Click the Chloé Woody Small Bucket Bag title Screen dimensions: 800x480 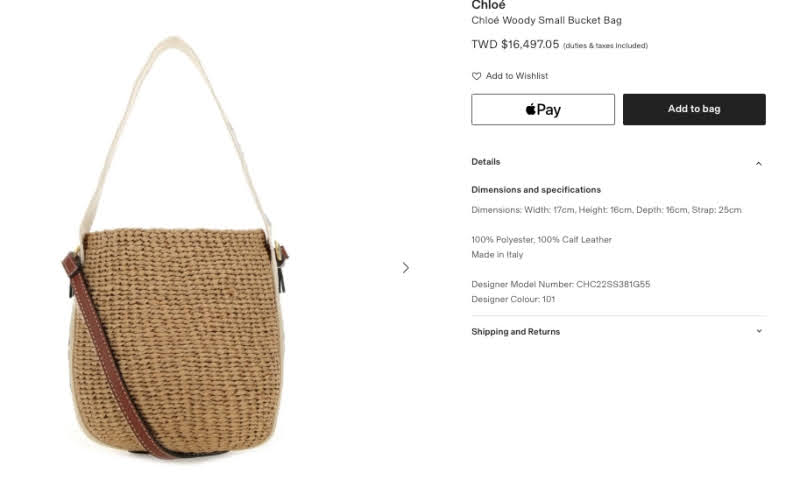(x=546, y=20)
